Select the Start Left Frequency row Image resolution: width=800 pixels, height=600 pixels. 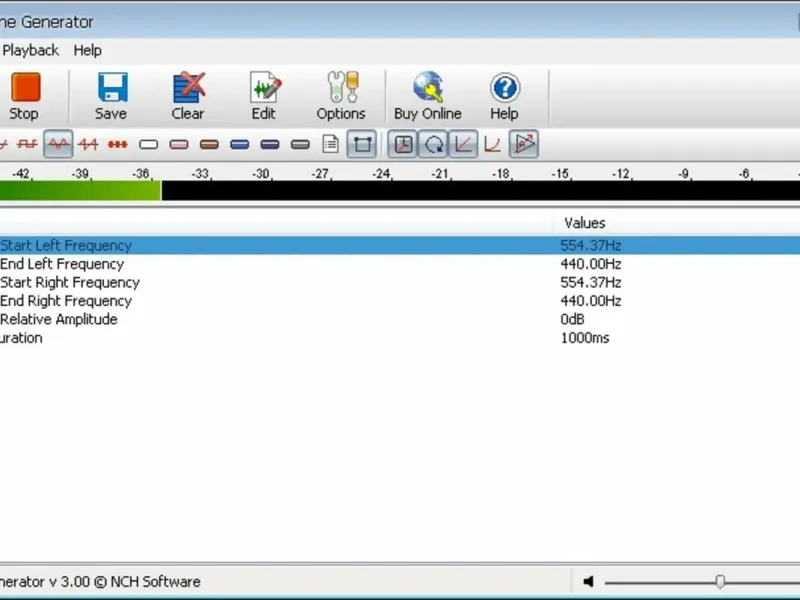tap(400, 245)
